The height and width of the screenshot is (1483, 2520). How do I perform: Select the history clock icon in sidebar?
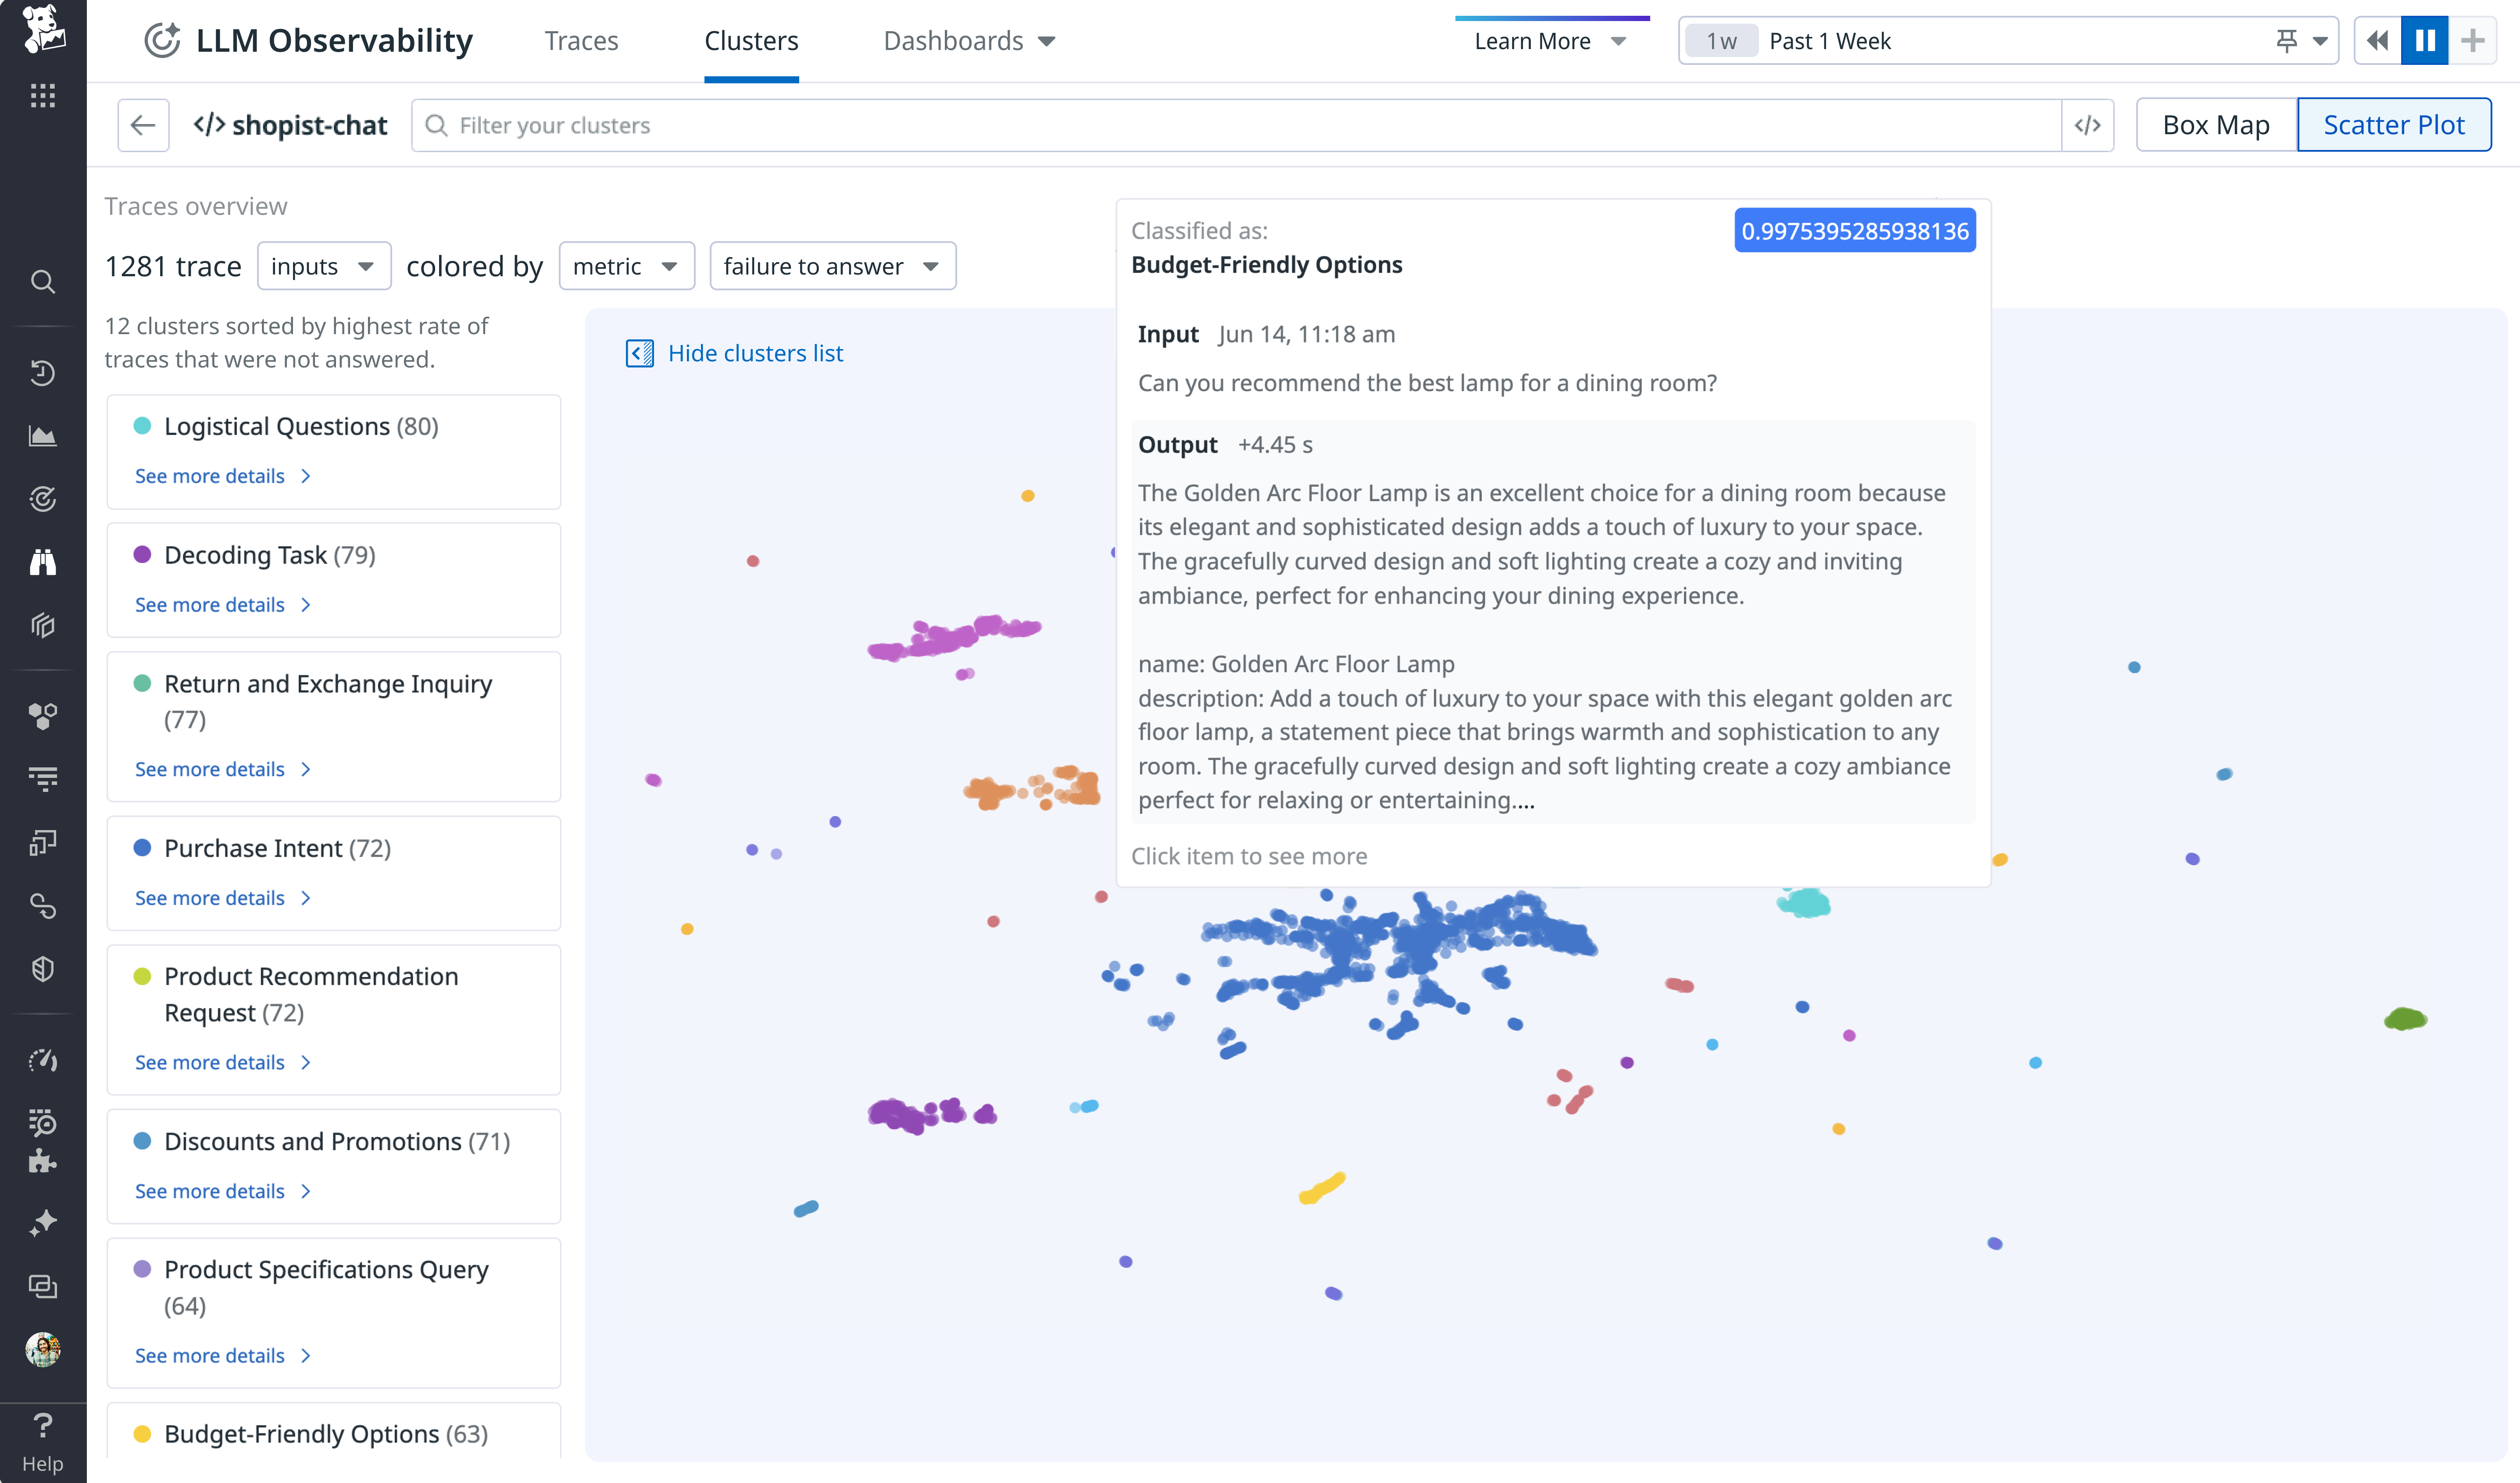pyautogui.click(x=43, y=373)
